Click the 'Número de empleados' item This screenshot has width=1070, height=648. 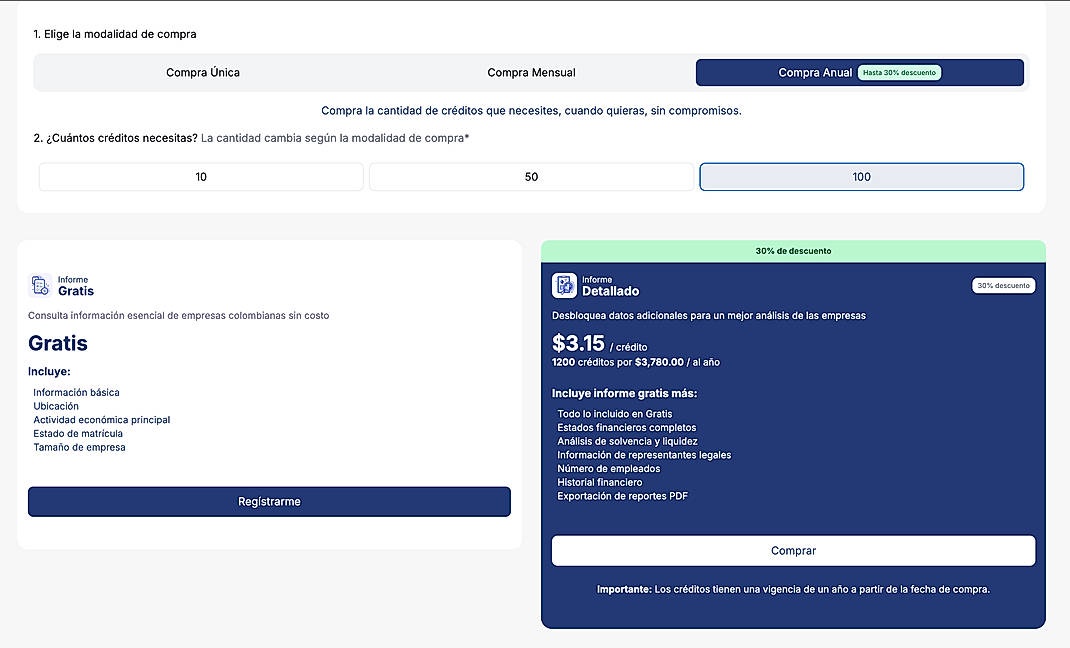click(609, 469)
